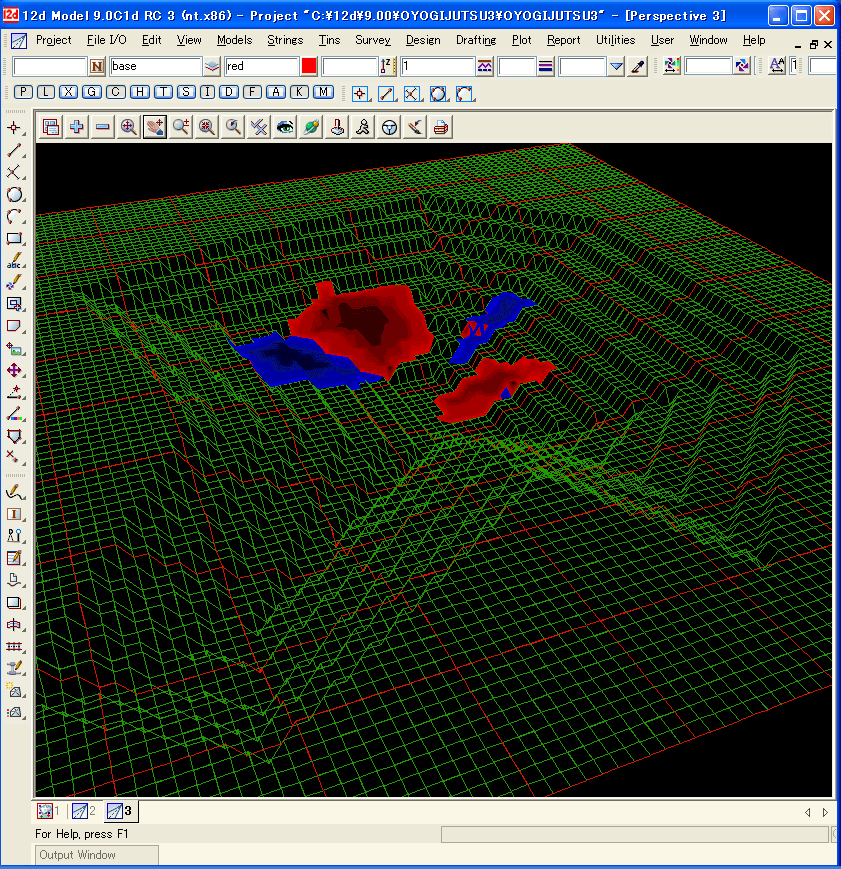Open the linestyle chooser button
This screenshot has width=841, height=869.
coord(485,67)
